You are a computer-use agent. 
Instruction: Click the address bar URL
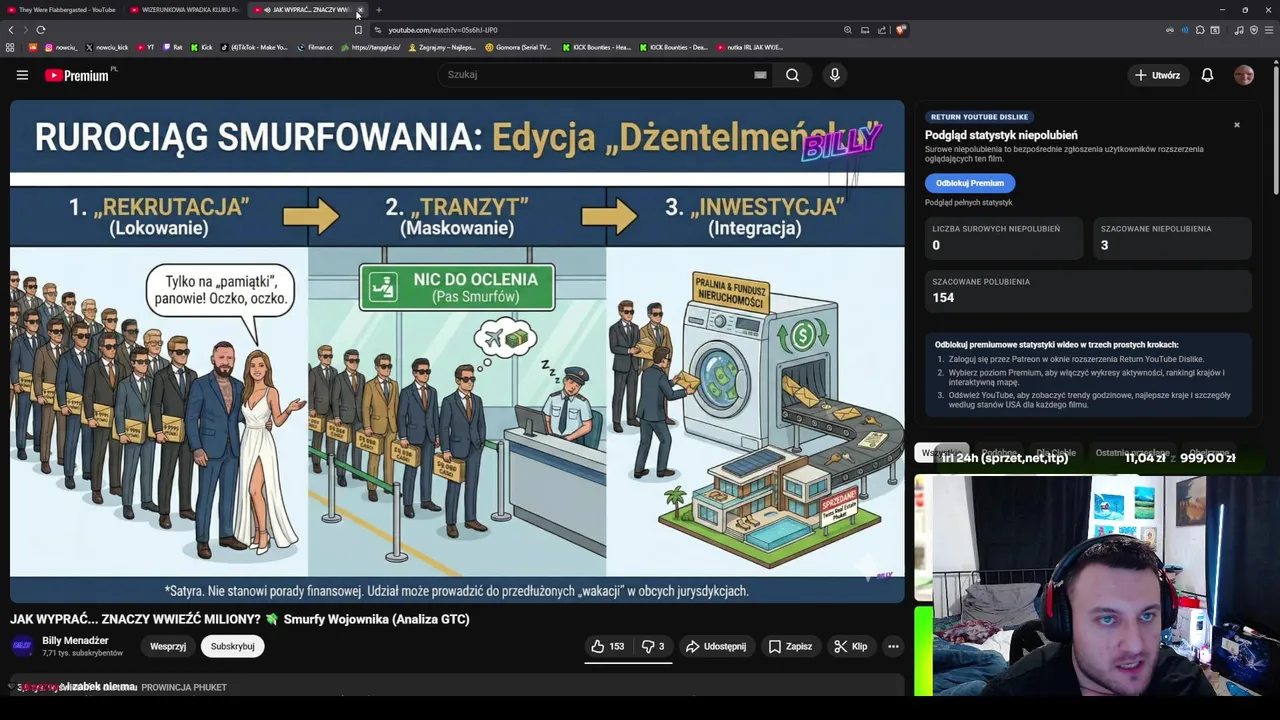point(443,30)
